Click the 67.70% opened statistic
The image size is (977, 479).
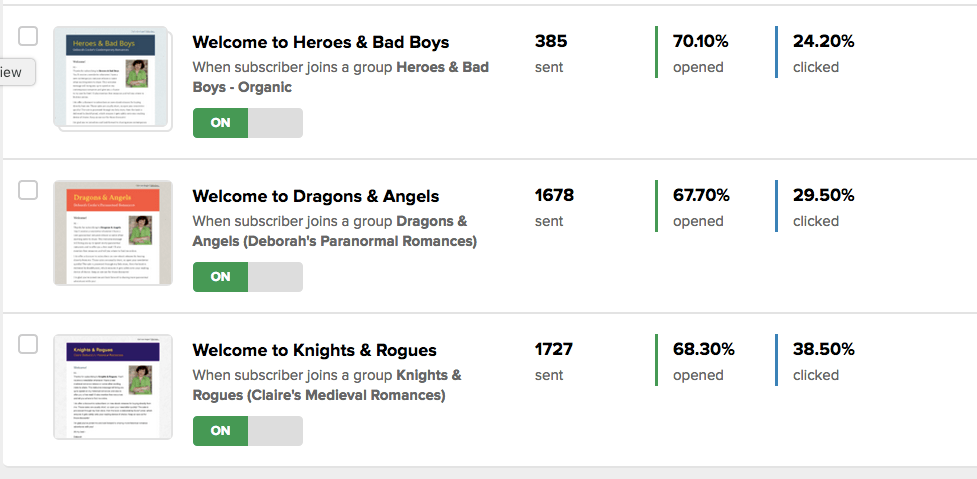(700, 196)
